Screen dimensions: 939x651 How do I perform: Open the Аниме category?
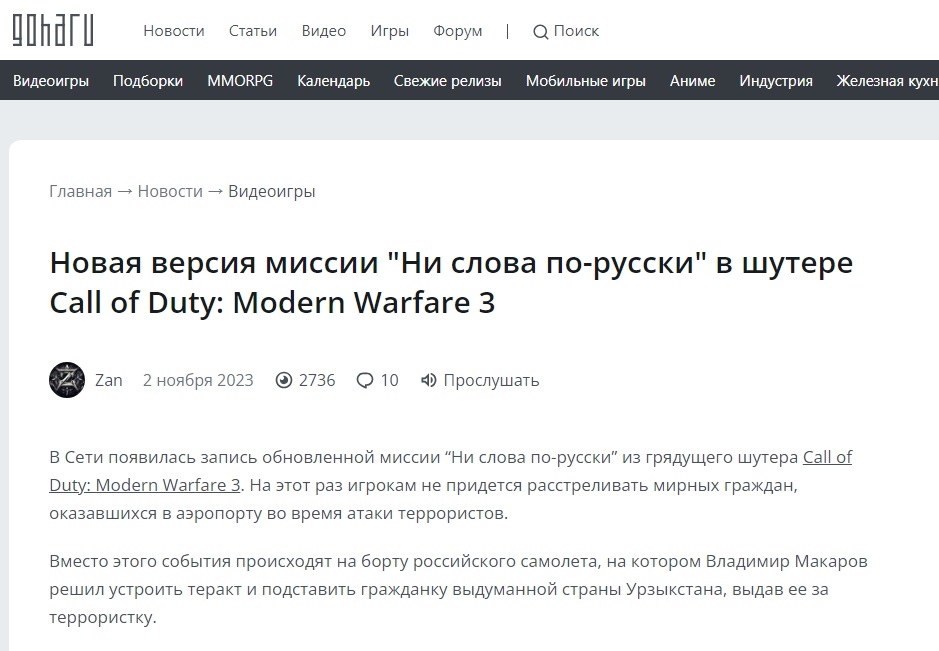[x=692, y=80]
